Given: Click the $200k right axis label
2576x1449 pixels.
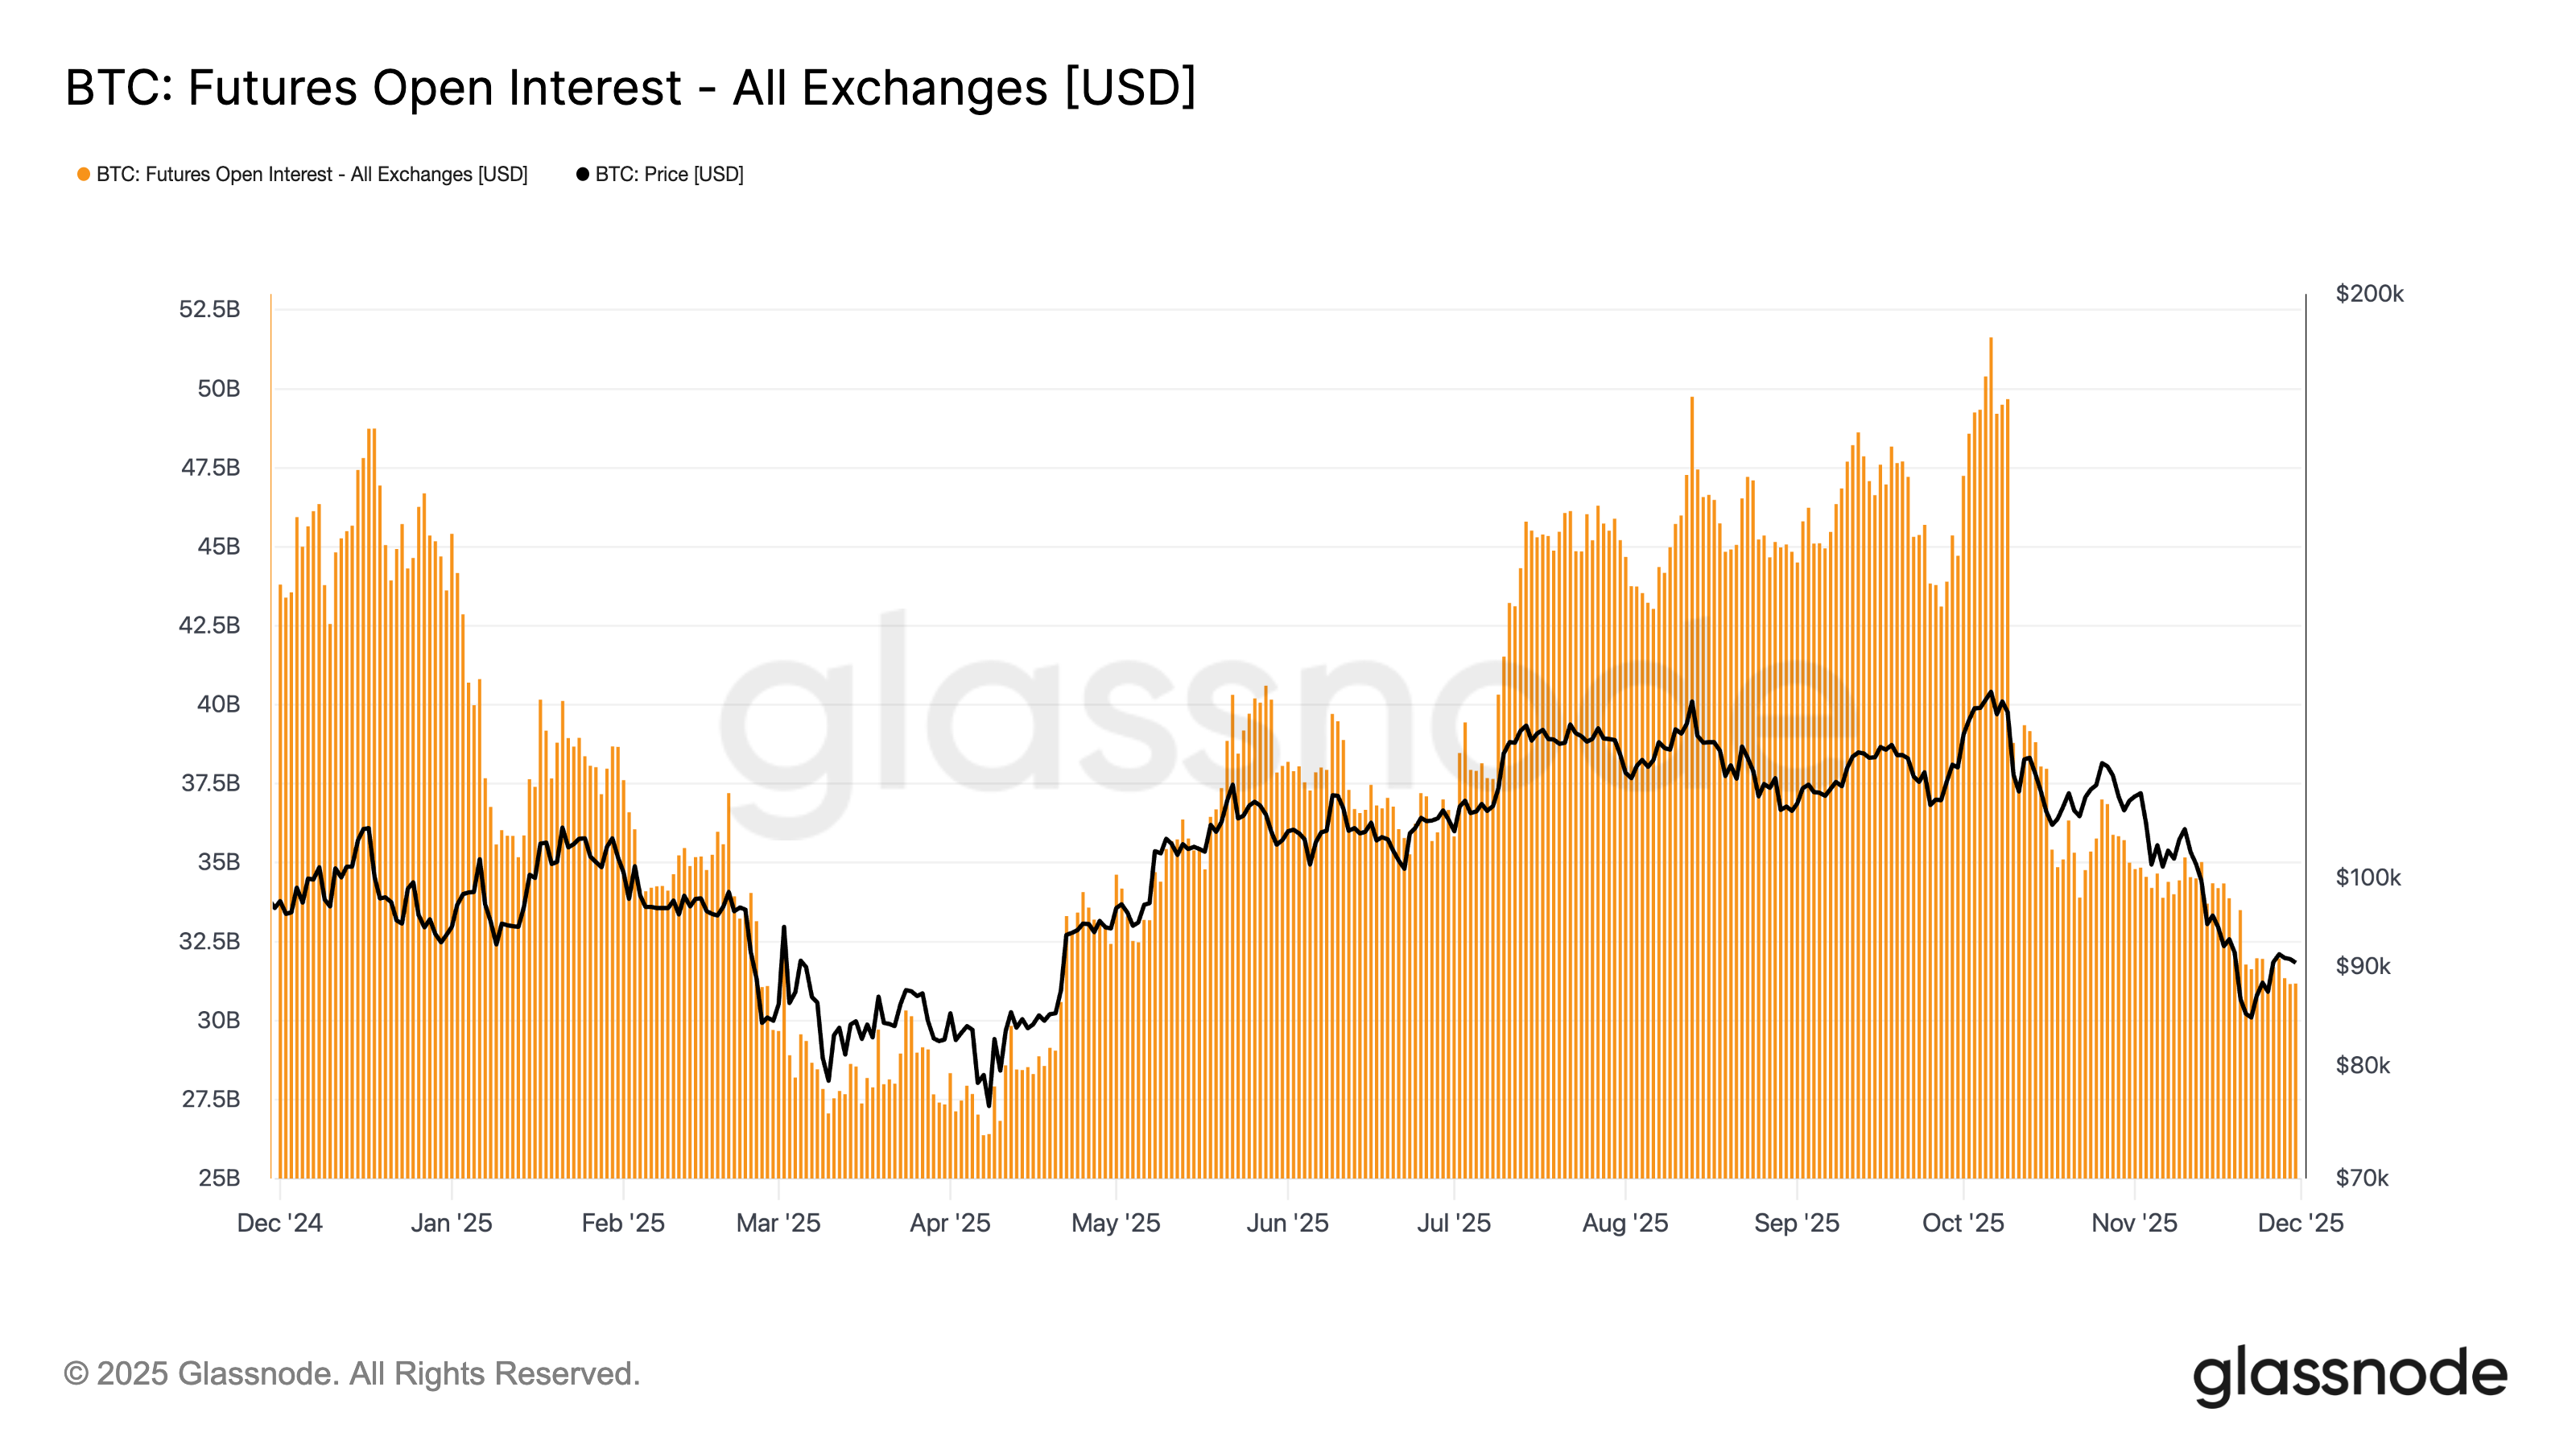Looking at the screenshot, I should pos(2369,294).
